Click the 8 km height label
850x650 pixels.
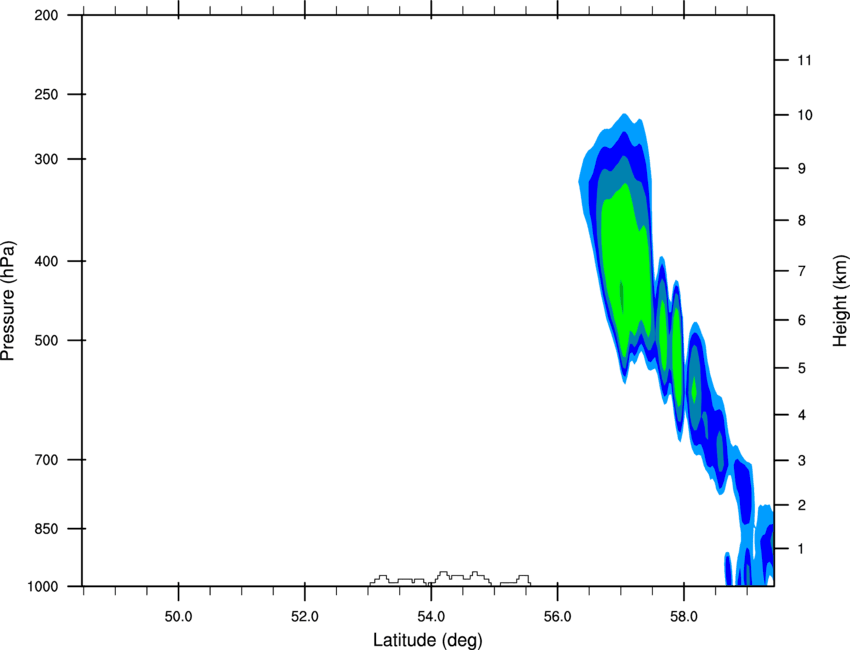click(x=802, y=221)
